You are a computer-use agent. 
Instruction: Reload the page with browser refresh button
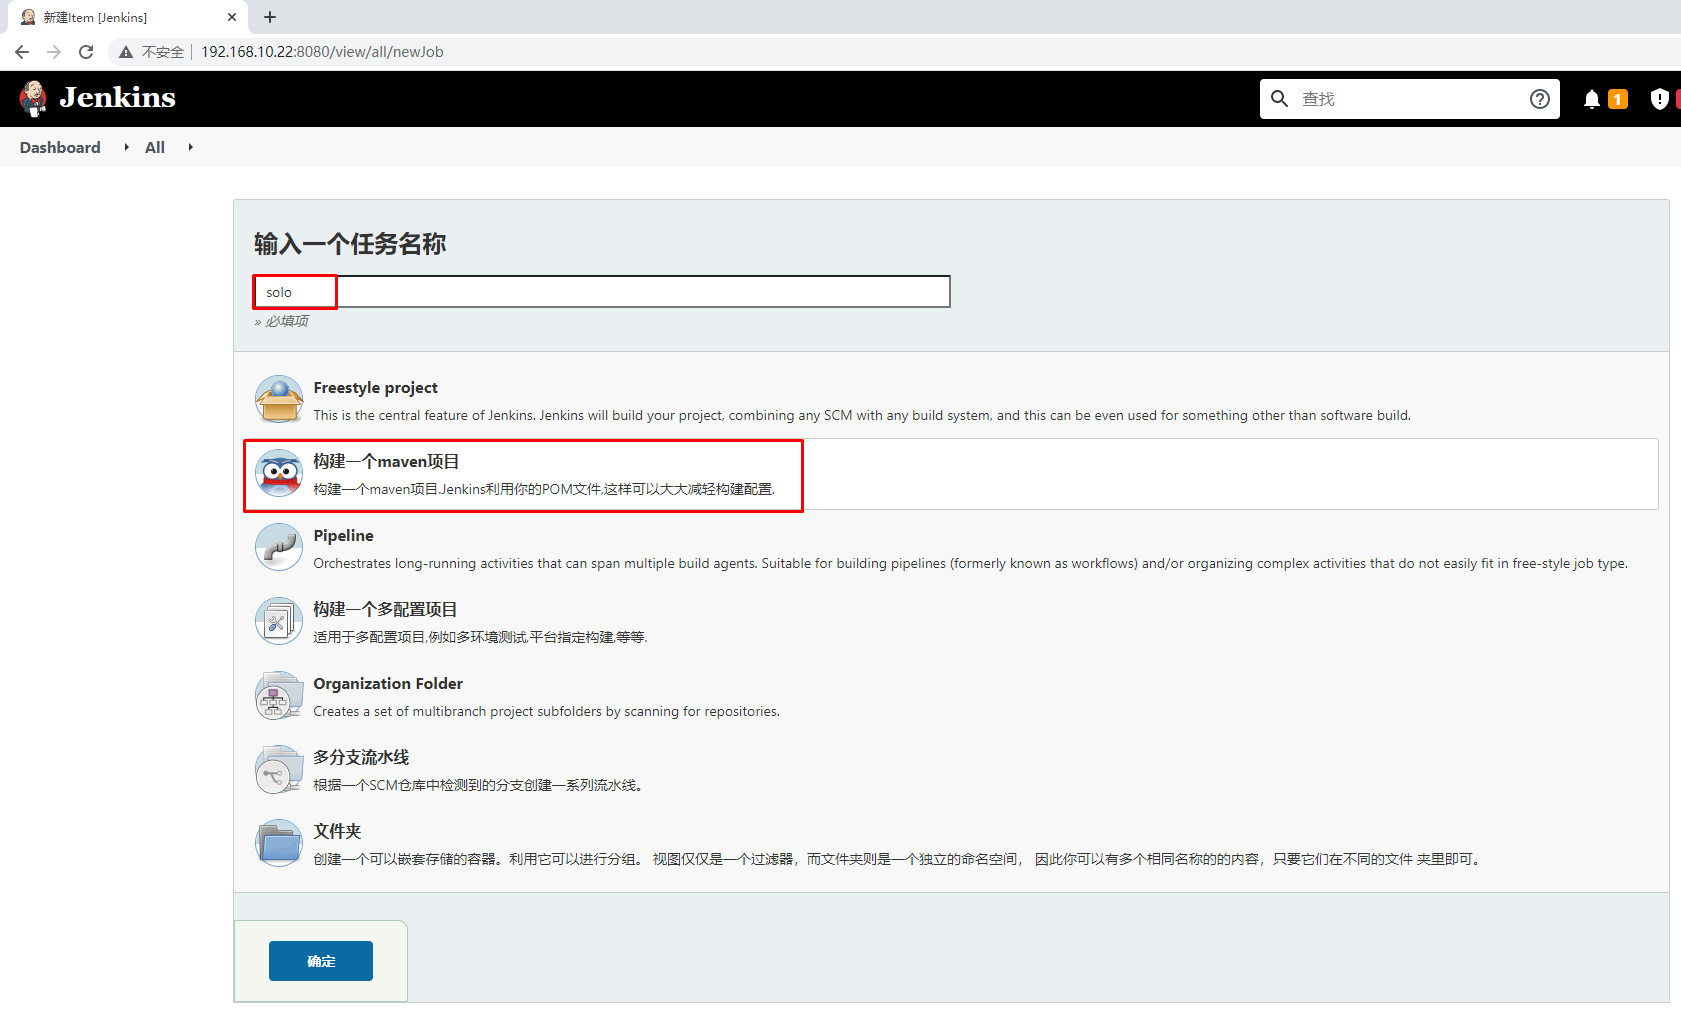coord(86,52)
